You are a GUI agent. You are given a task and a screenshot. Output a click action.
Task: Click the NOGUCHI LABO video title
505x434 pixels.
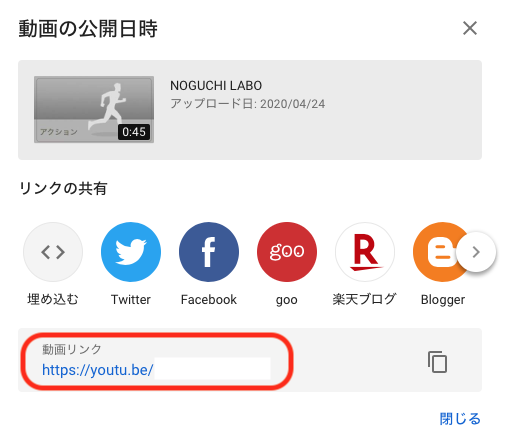216,86
